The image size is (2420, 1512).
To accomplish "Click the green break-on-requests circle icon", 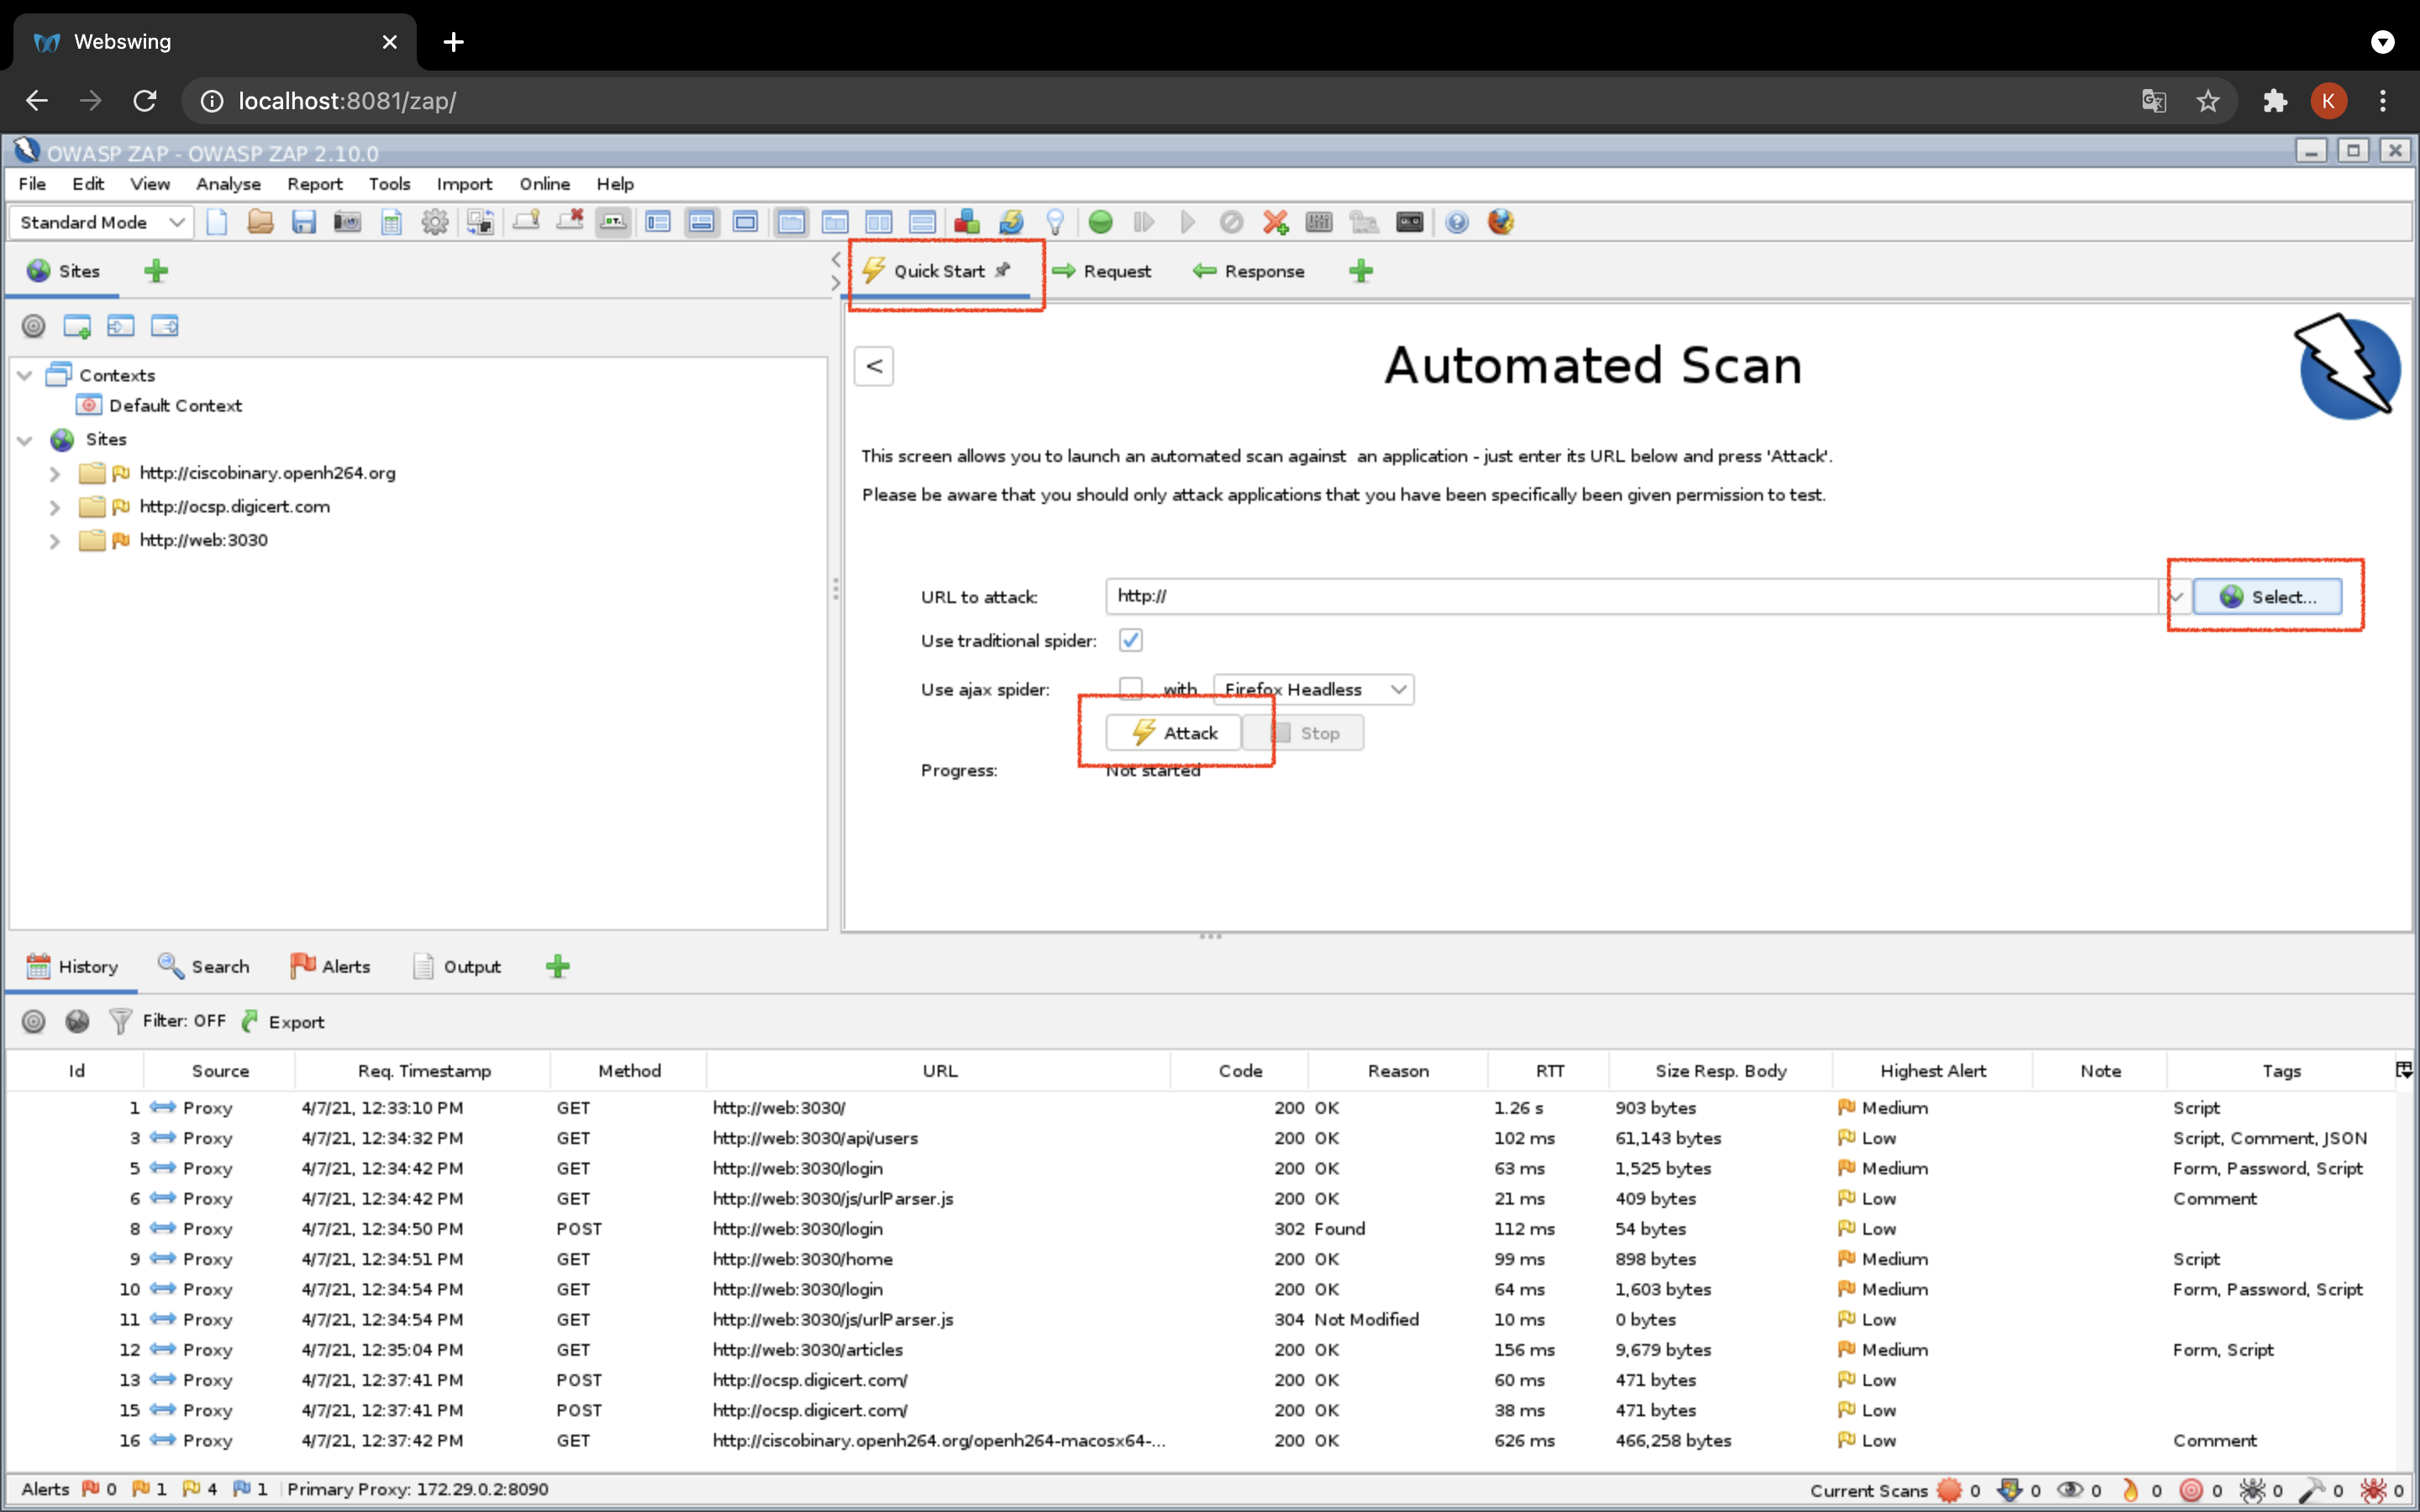I will click(x=1100, y=222).
